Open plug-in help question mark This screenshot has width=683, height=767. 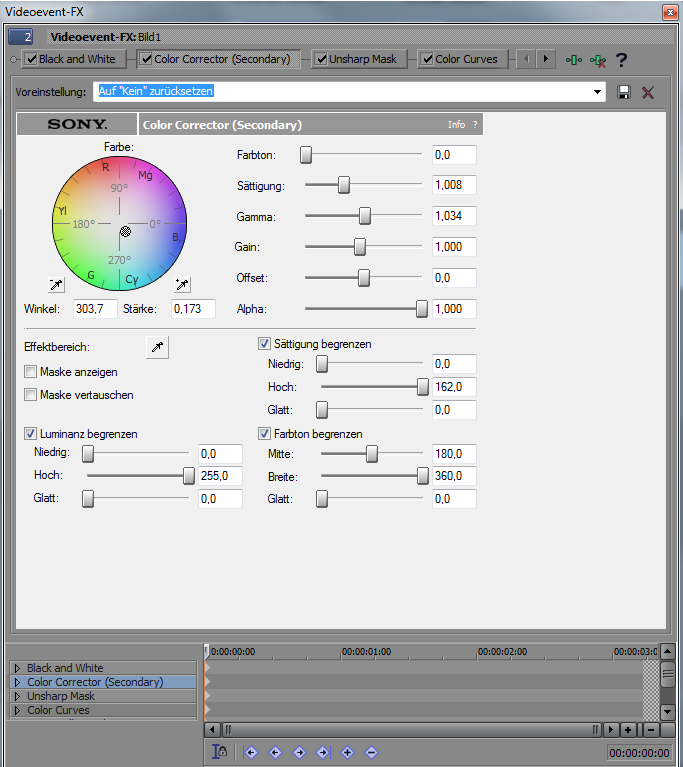pyautogui.click(x=622, y=59)
